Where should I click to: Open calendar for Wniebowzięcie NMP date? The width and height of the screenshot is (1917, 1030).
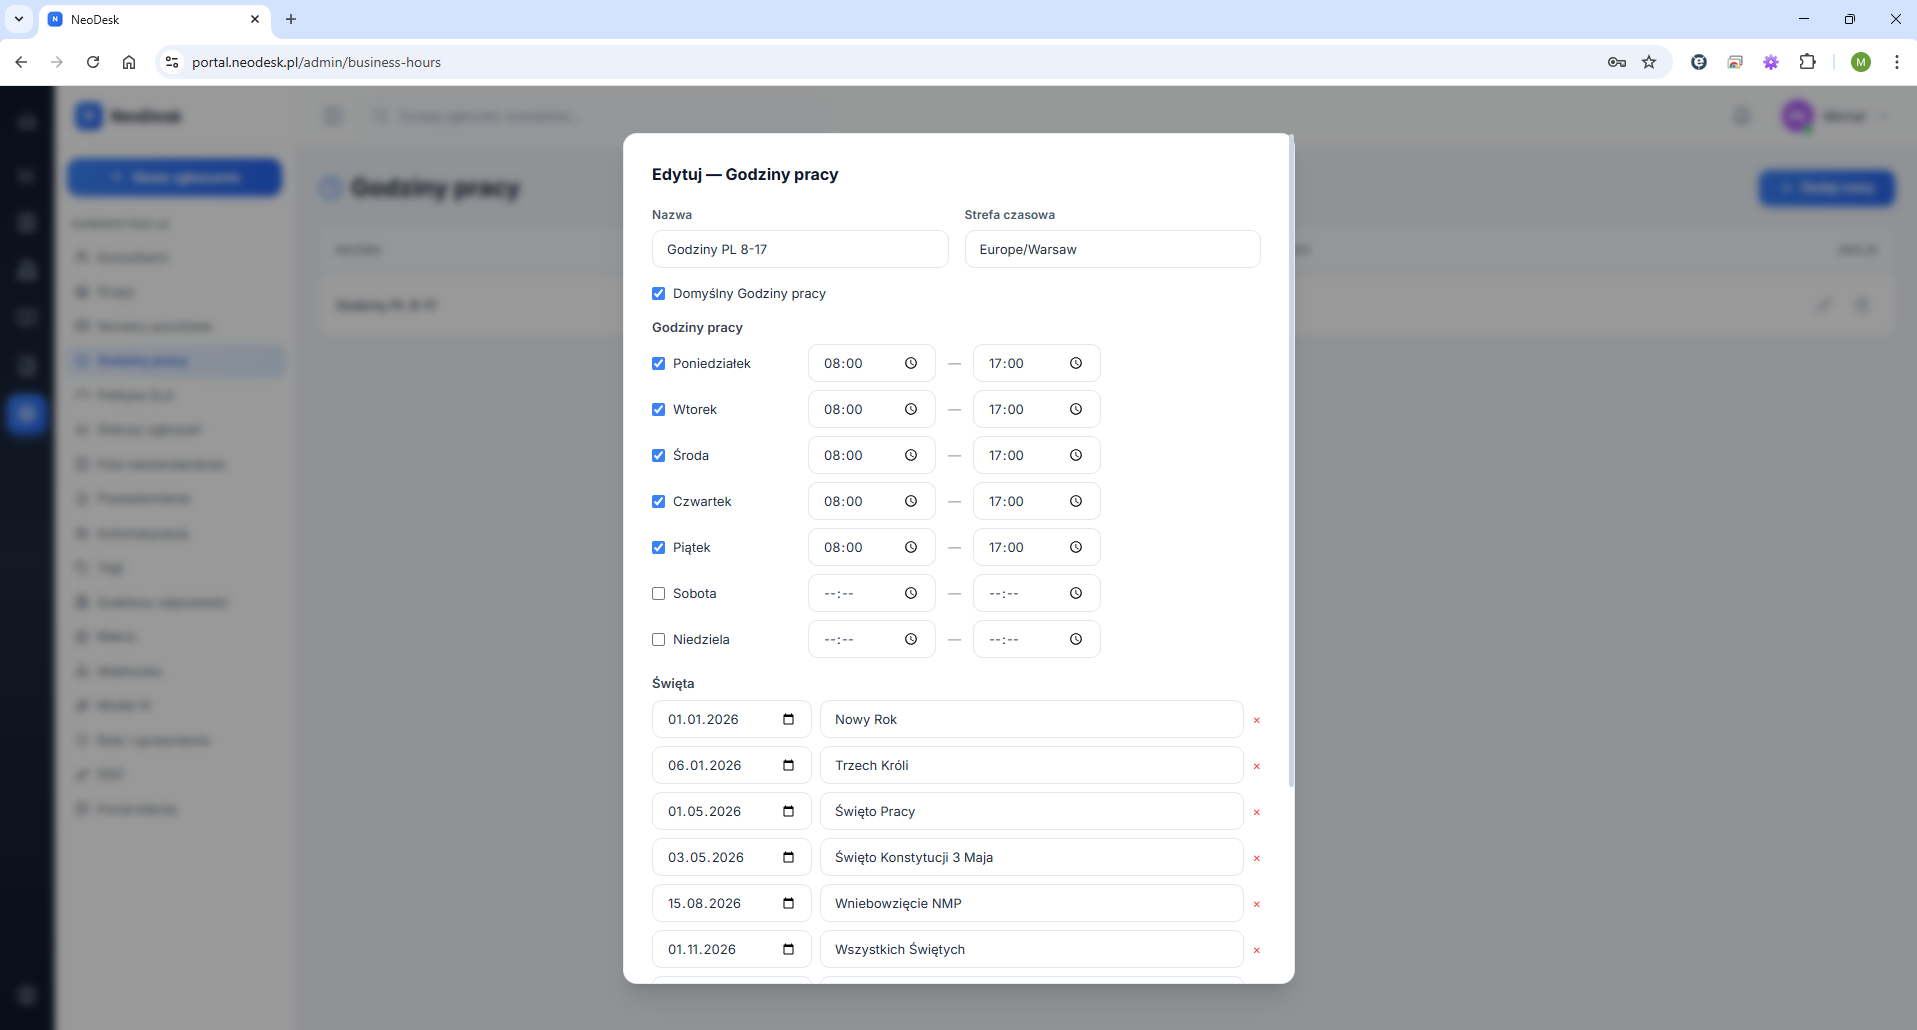[x=789, y=903]
